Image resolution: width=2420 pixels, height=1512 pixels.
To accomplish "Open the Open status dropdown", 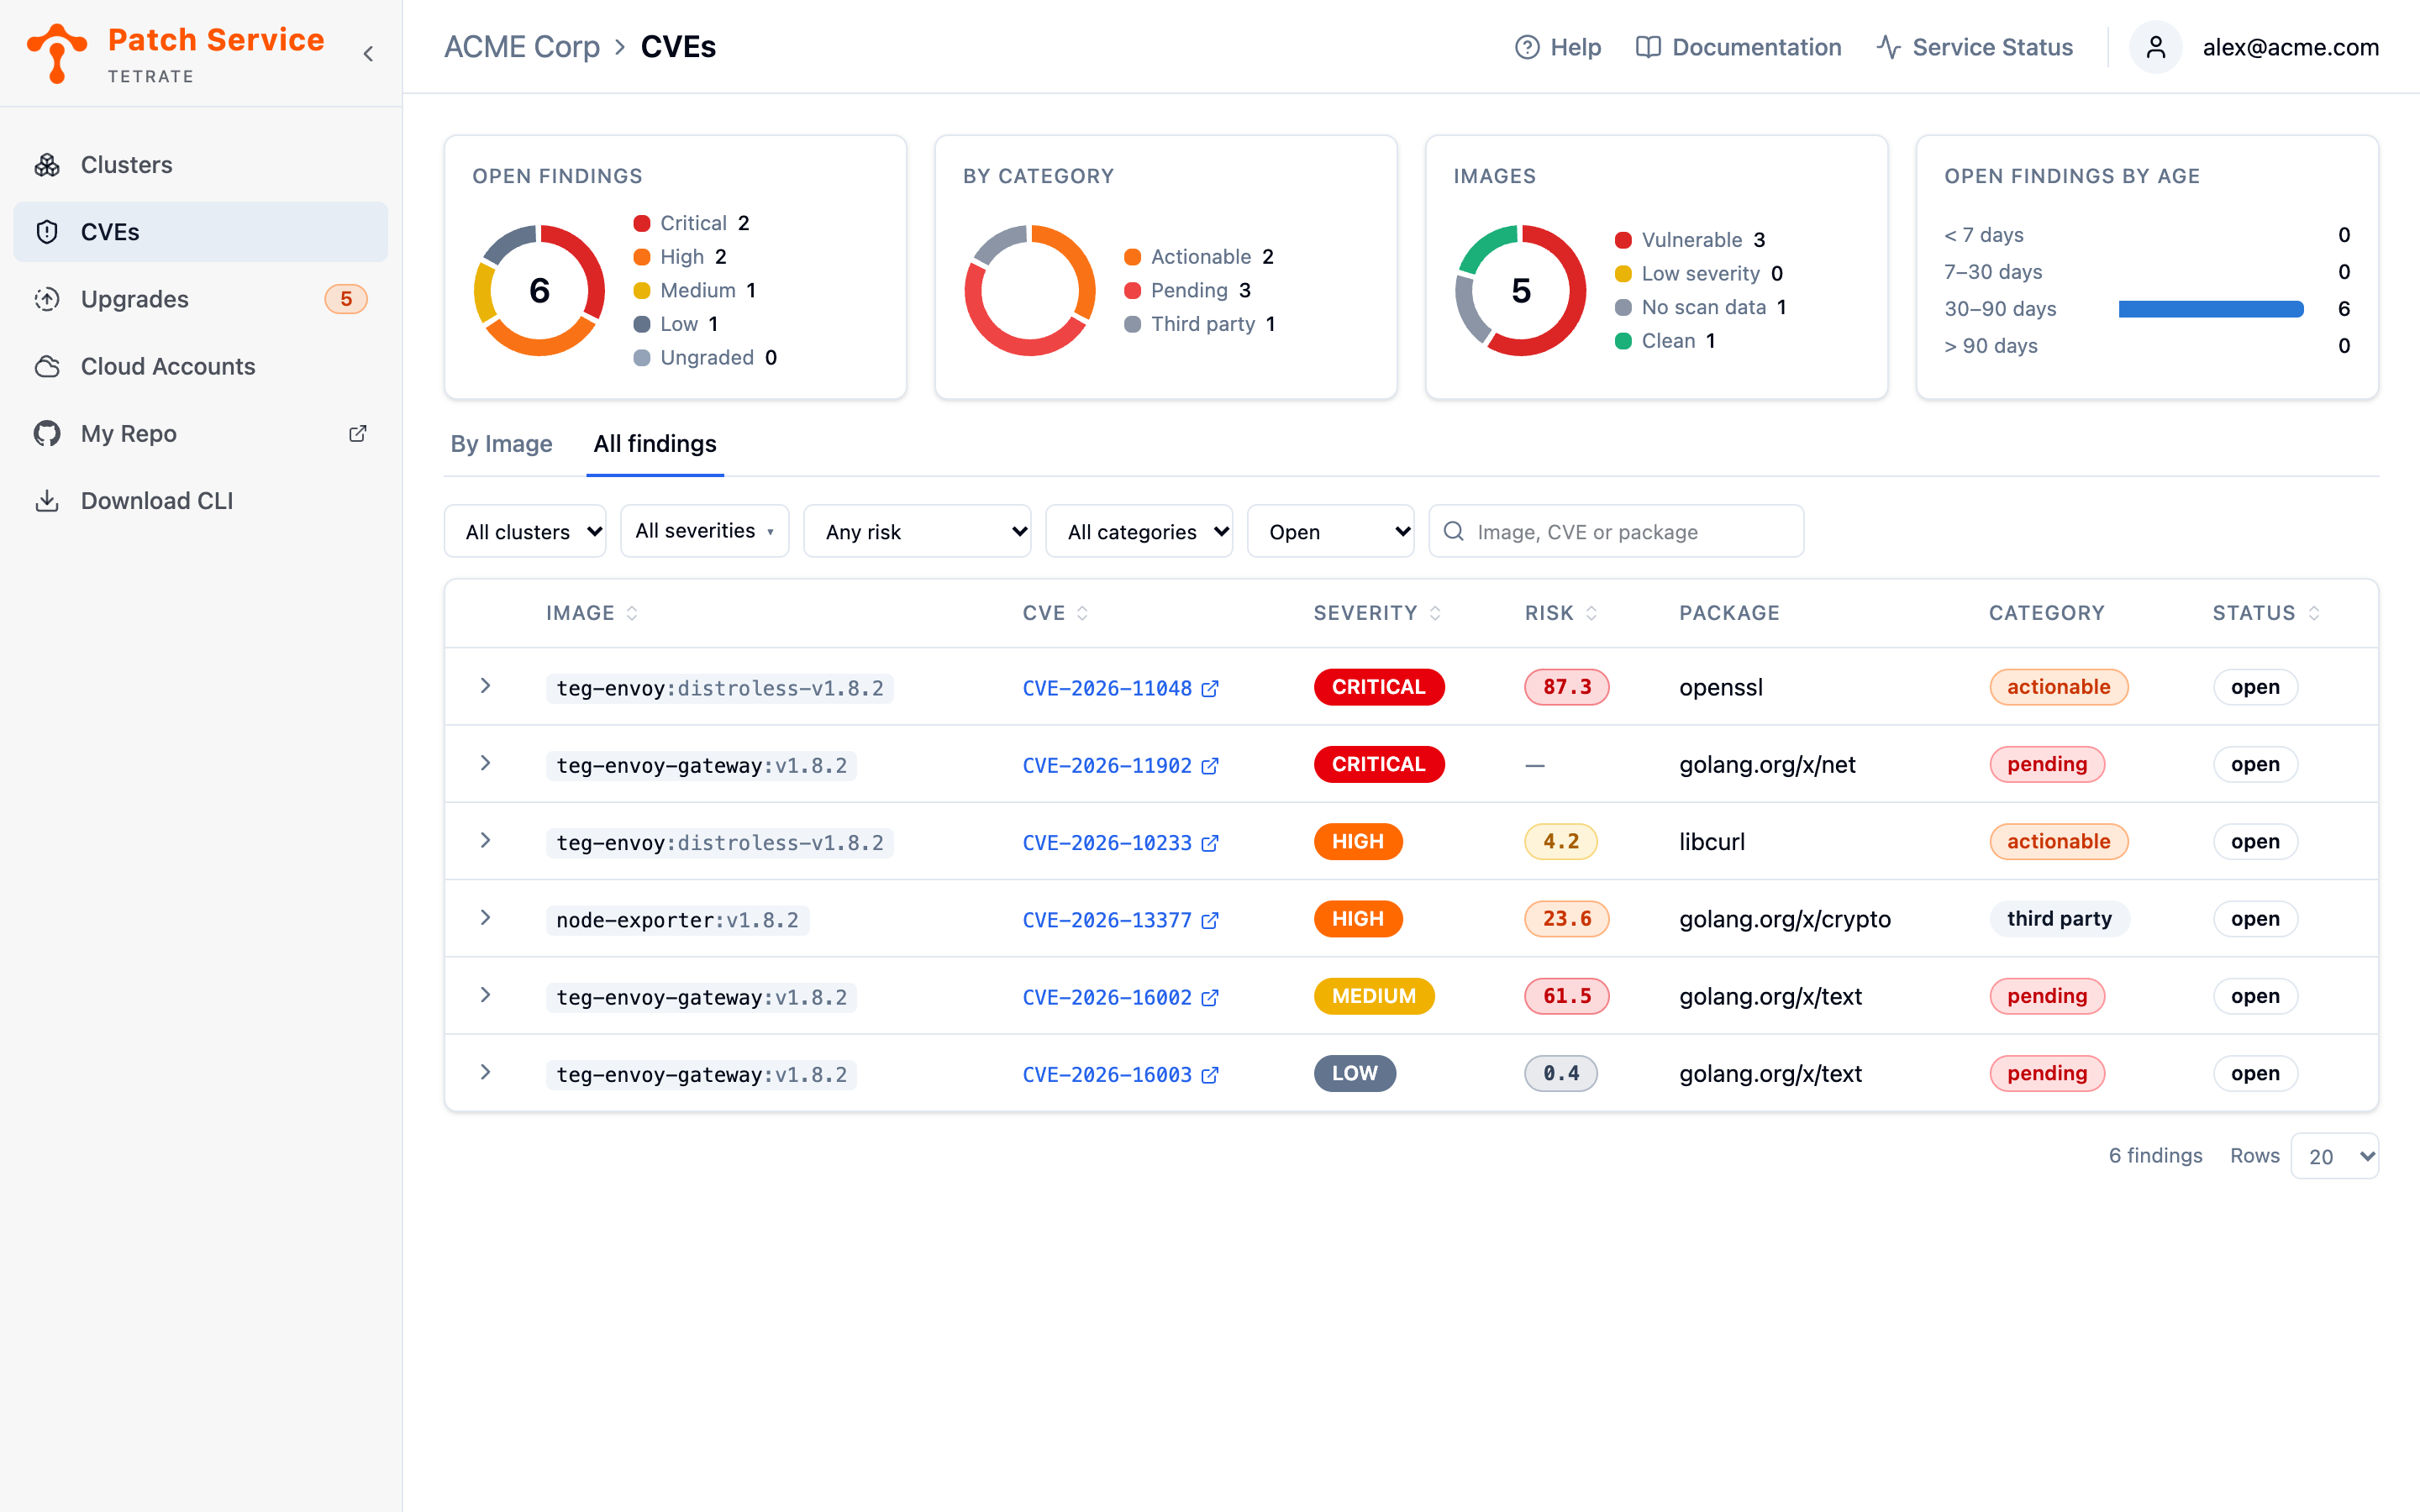I will point(1331,531).
